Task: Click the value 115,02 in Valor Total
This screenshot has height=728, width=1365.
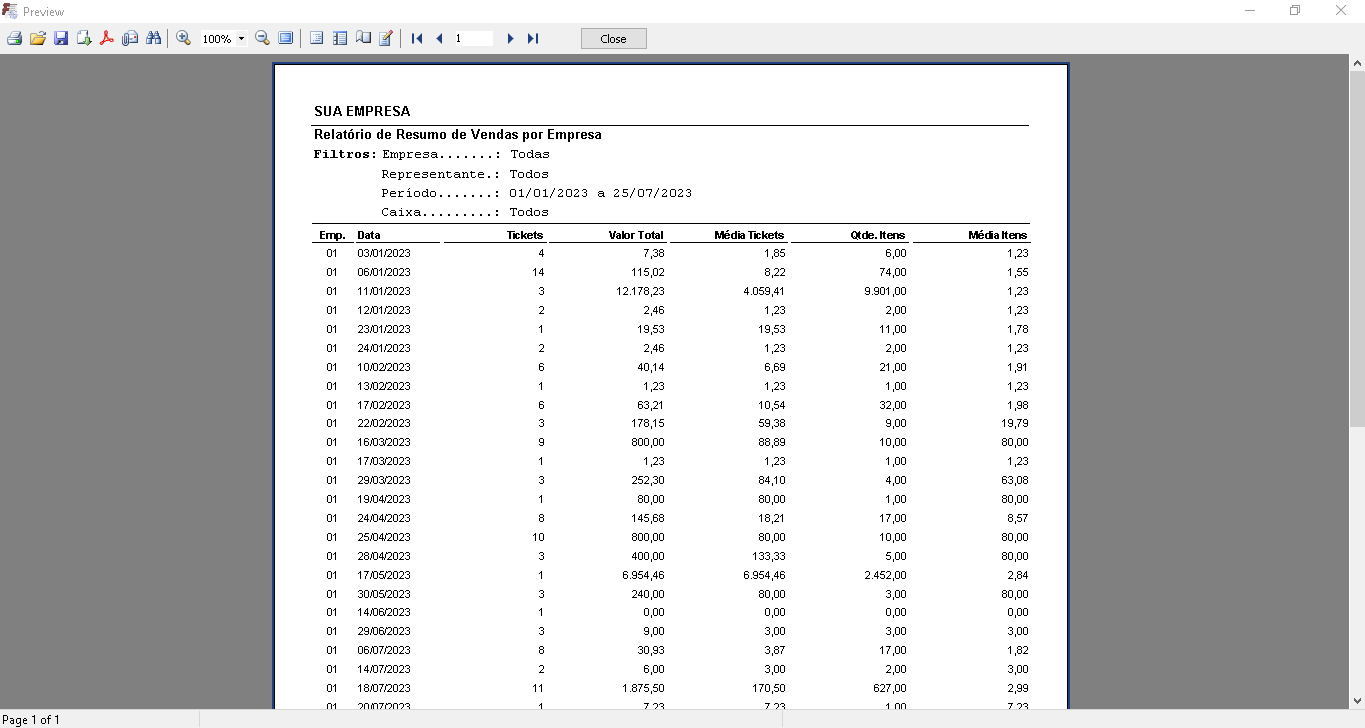Action: point(648,273)
